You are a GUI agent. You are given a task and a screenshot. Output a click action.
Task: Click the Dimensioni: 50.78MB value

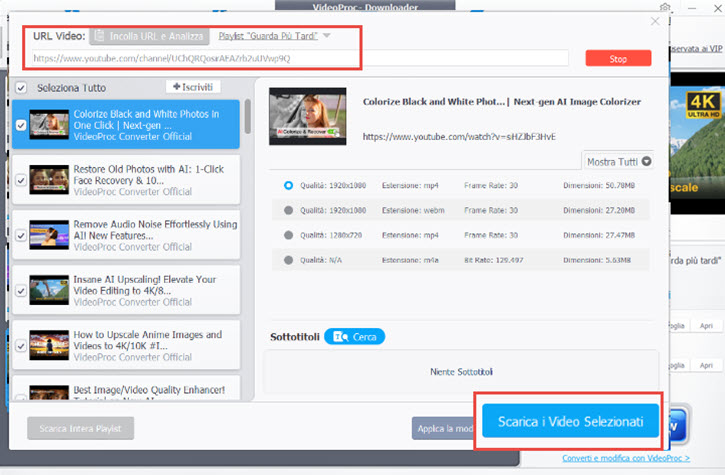(599, 185)
